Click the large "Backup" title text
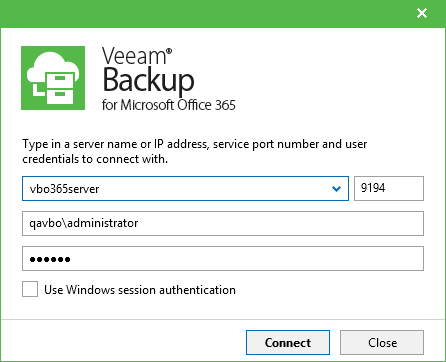The width and height of the screenshot is (446, 362). (148, 80)
